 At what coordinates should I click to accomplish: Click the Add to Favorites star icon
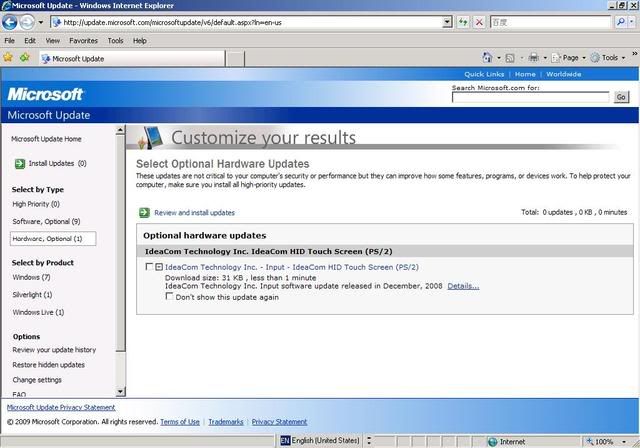click(25, 58)
